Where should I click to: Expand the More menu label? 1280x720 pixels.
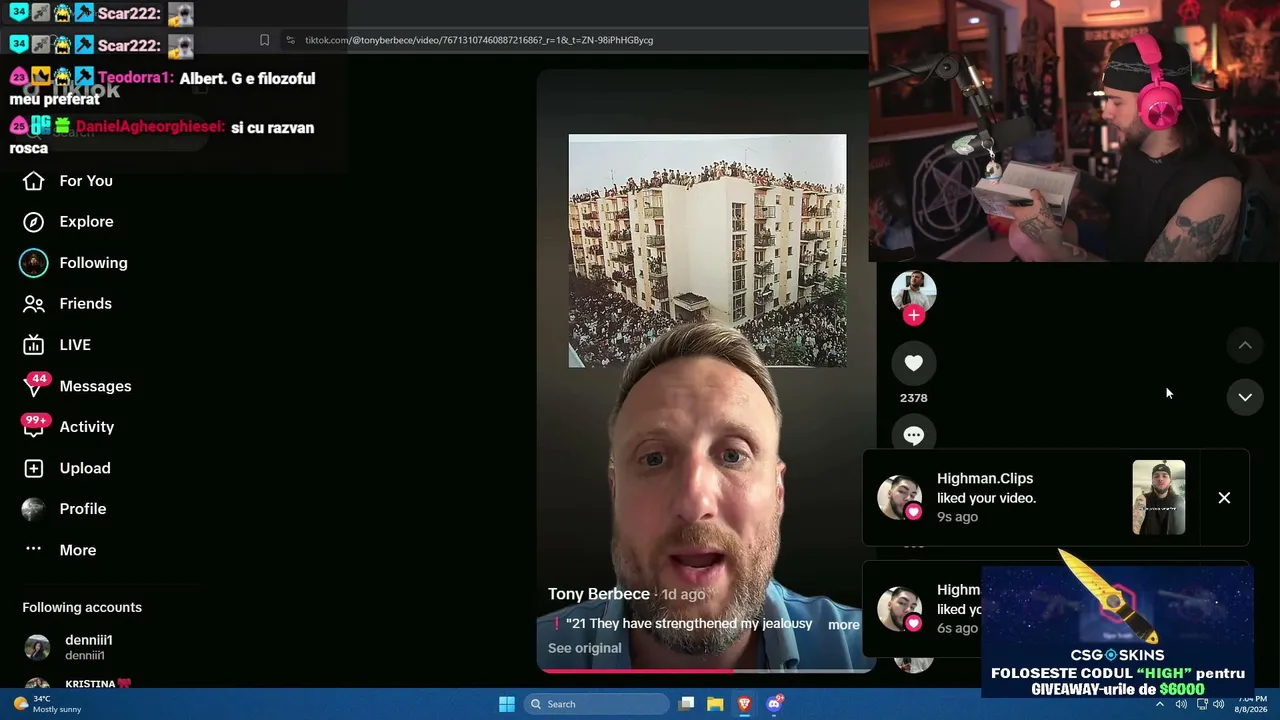(x=77, y=550)
